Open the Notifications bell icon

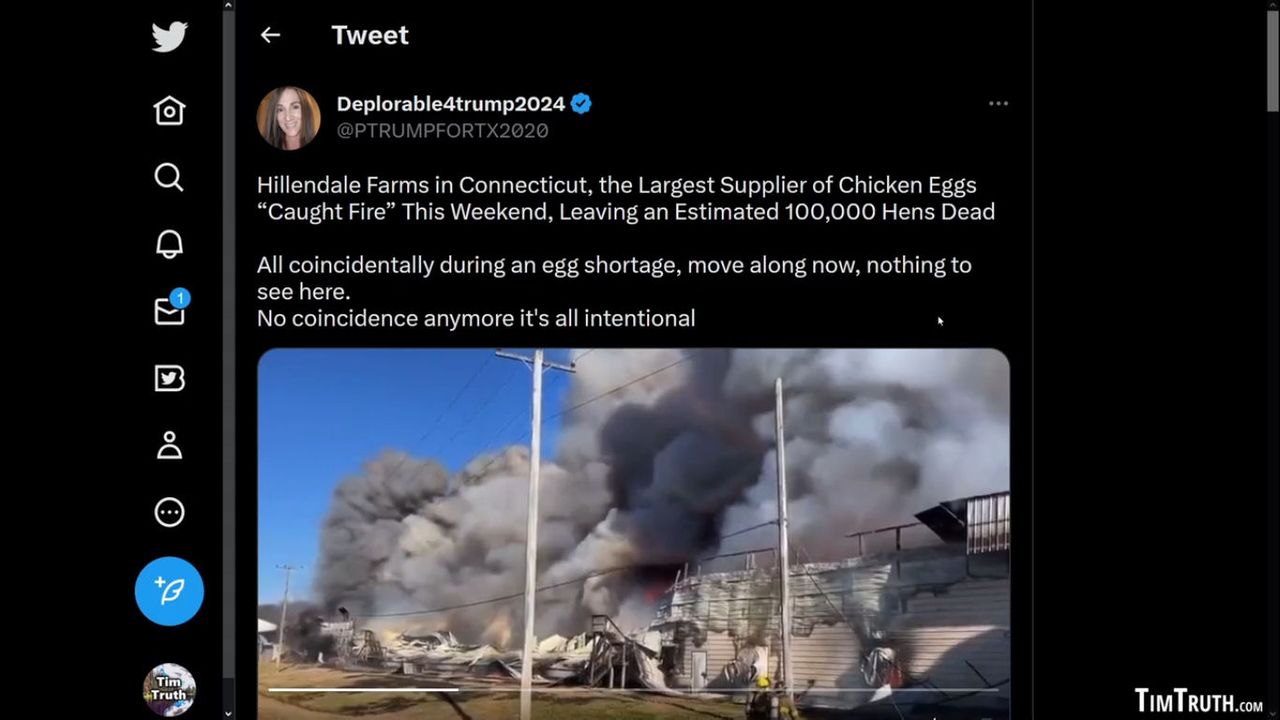169,244
